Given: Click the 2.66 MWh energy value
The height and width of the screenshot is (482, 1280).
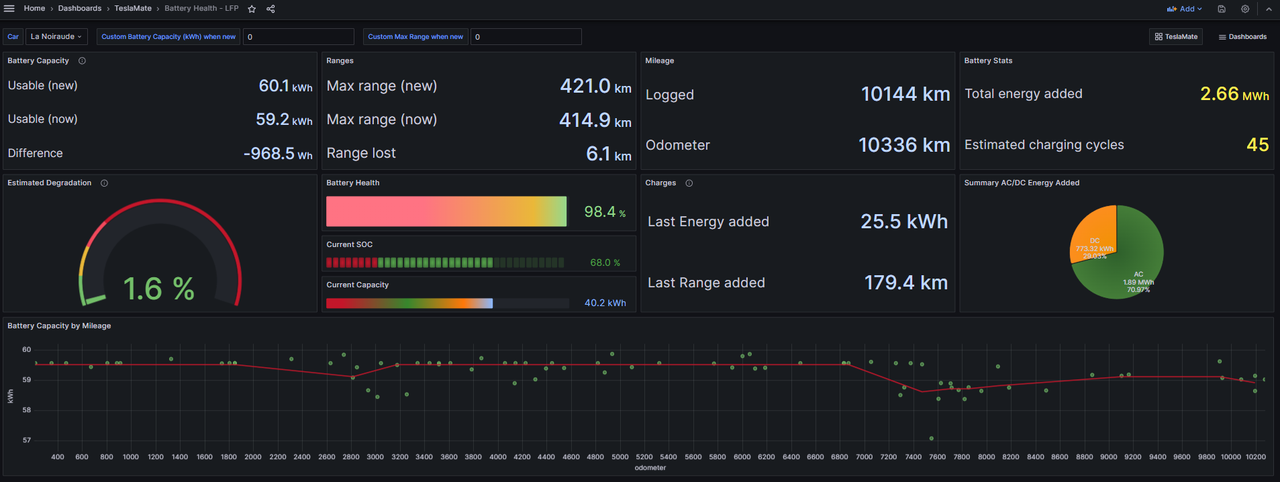Looking at the screenshot, I should click(x=1234, y=94).
